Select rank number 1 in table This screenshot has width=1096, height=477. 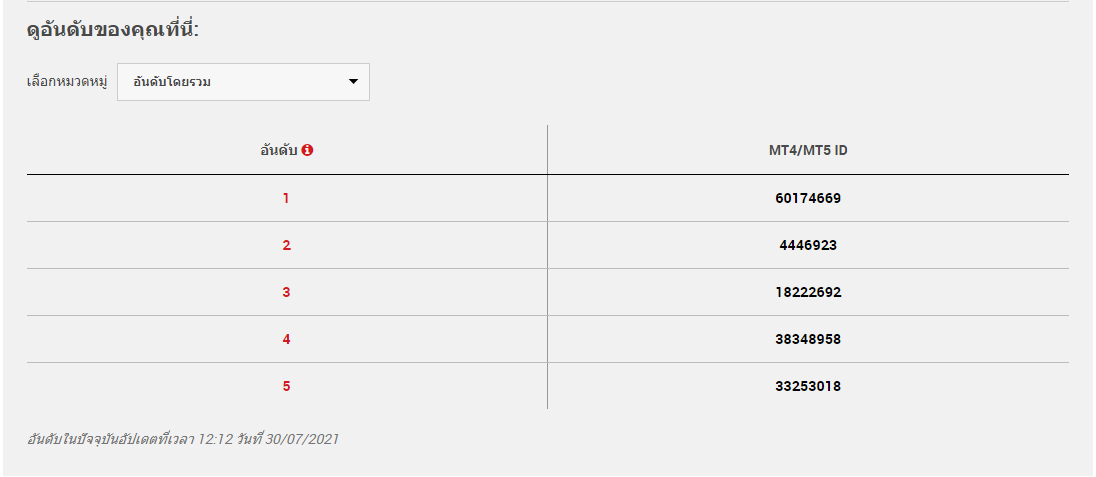tap(286, 199)
